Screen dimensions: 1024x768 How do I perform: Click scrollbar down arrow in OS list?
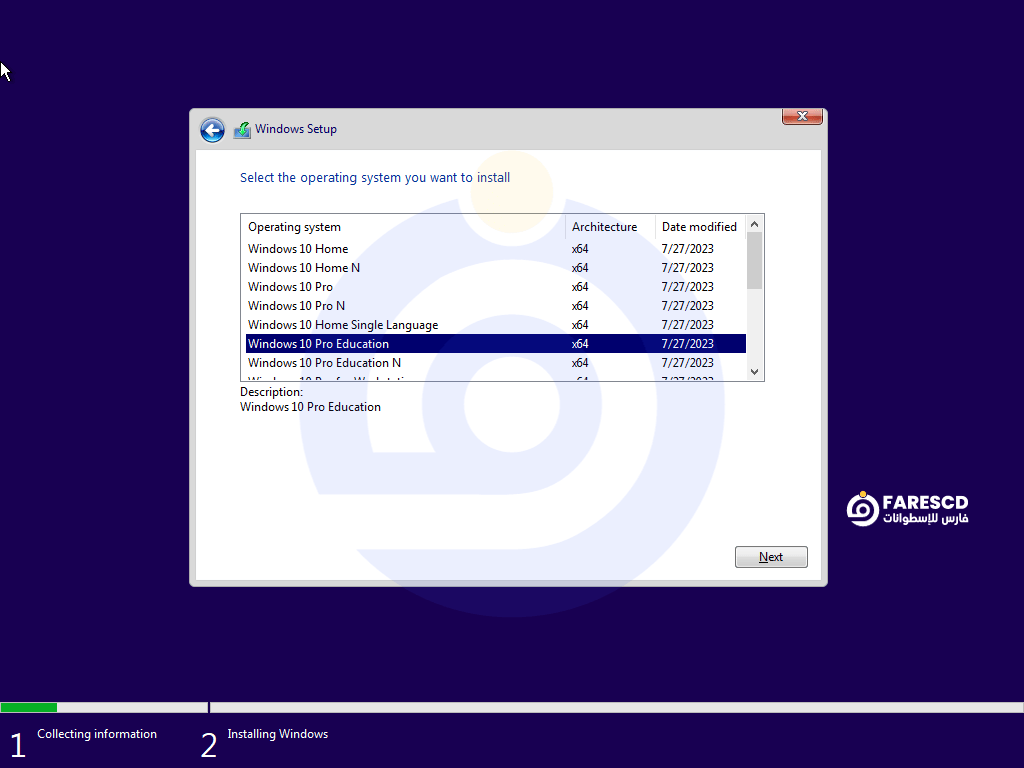point(754,372)
